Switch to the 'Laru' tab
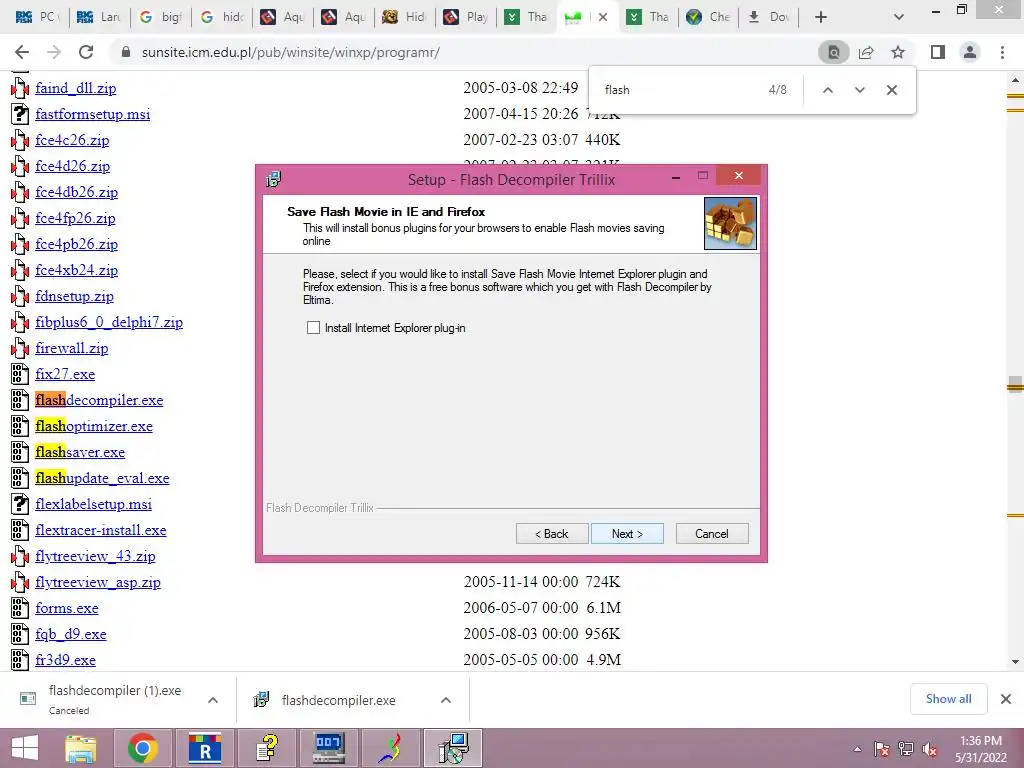 pyautogui.click(x=99, y=17)
